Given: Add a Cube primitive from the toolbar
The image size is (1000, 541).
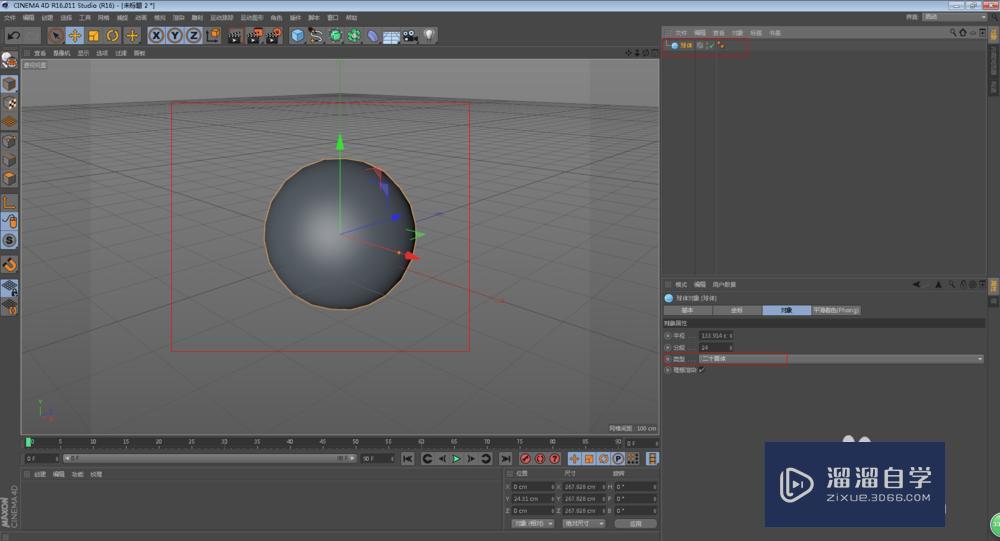Looking at the screenshot, I should [x=297, y=36].
